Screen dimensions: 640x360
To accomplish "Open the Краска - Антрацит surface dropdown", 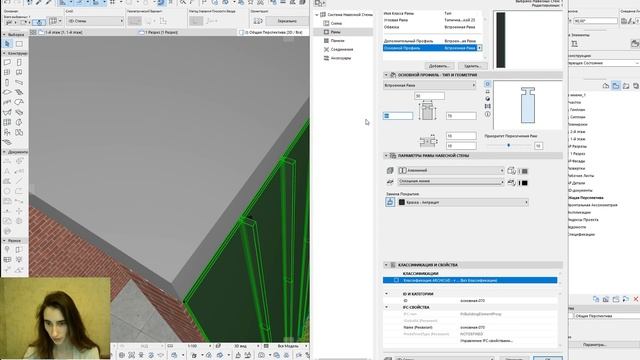I will click(x=463, y=202).
